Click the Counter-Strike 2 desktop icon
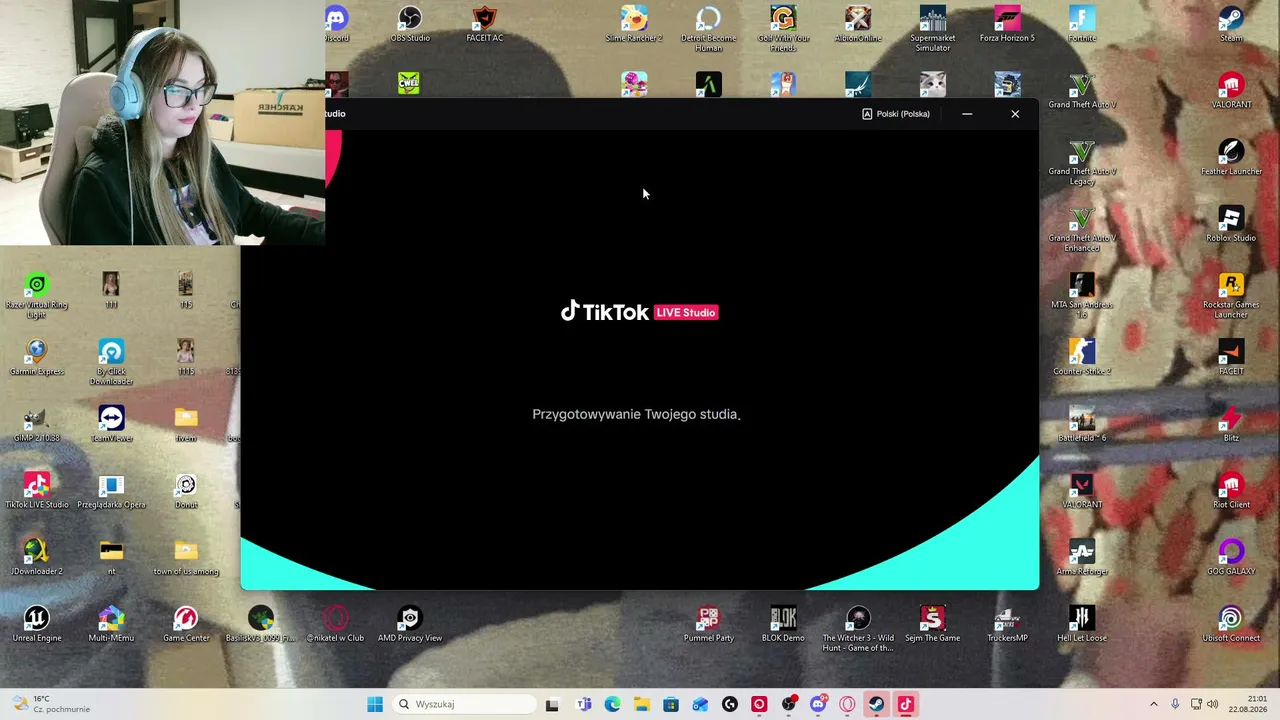This screenshot has height=720, width=1280. (x=1082, y=357)
